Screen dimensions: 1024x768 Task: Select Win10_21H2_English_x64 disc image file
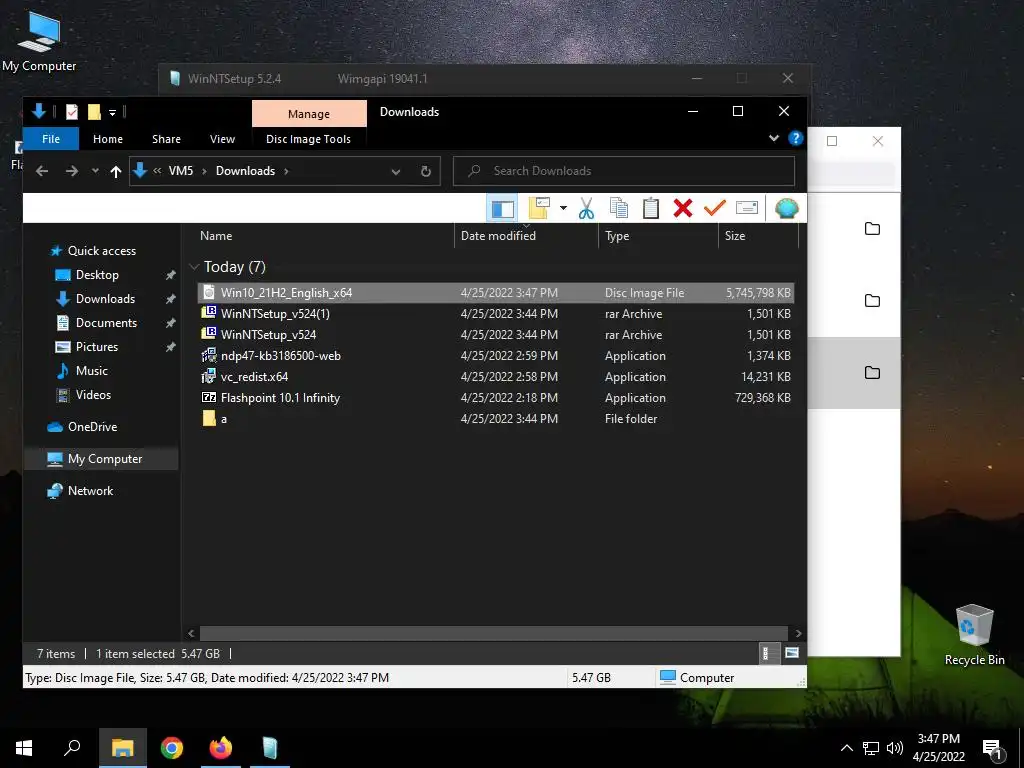(x=496, y=293)
